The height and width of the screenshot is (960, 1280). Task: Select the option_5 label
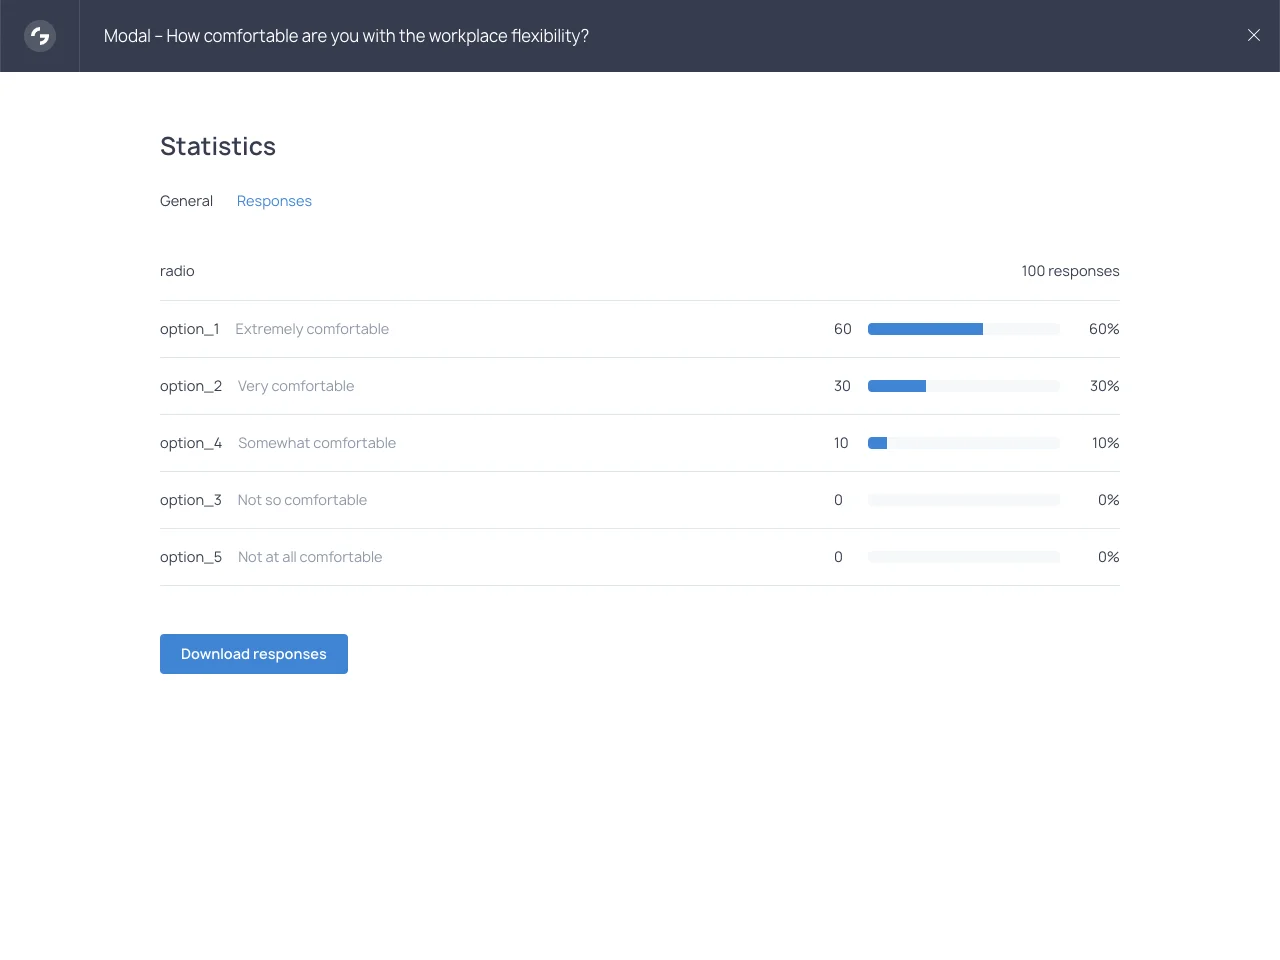[x=191, y=557]
